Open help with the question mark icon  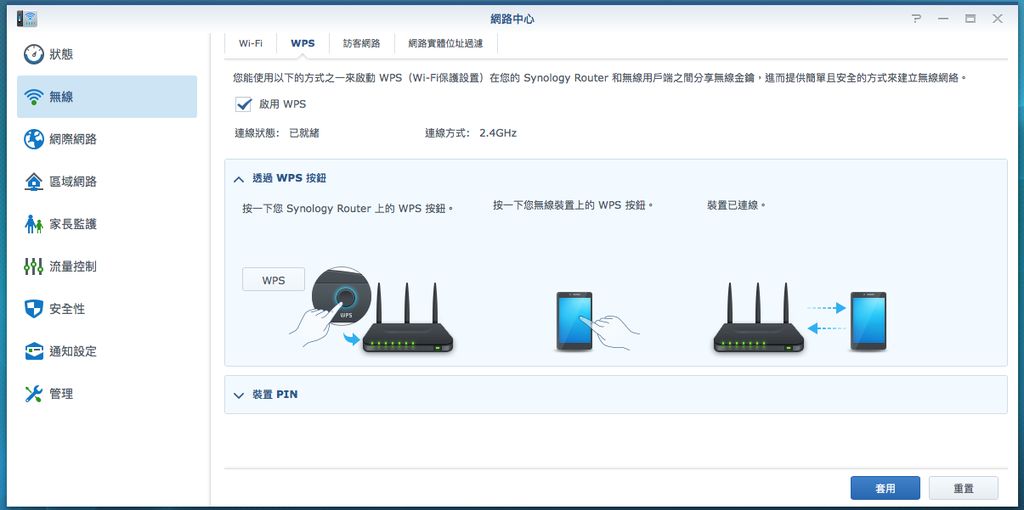point(916,19)
